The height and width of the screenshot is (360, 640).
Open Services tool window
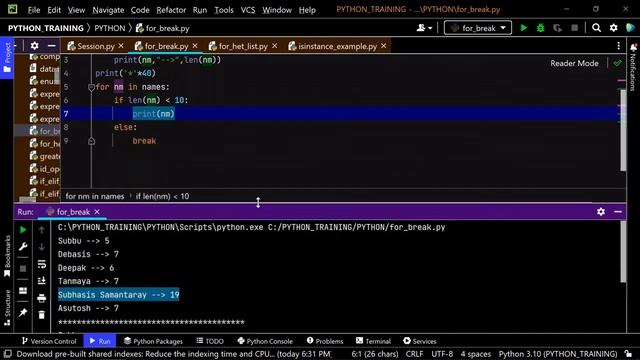point(420,341)
